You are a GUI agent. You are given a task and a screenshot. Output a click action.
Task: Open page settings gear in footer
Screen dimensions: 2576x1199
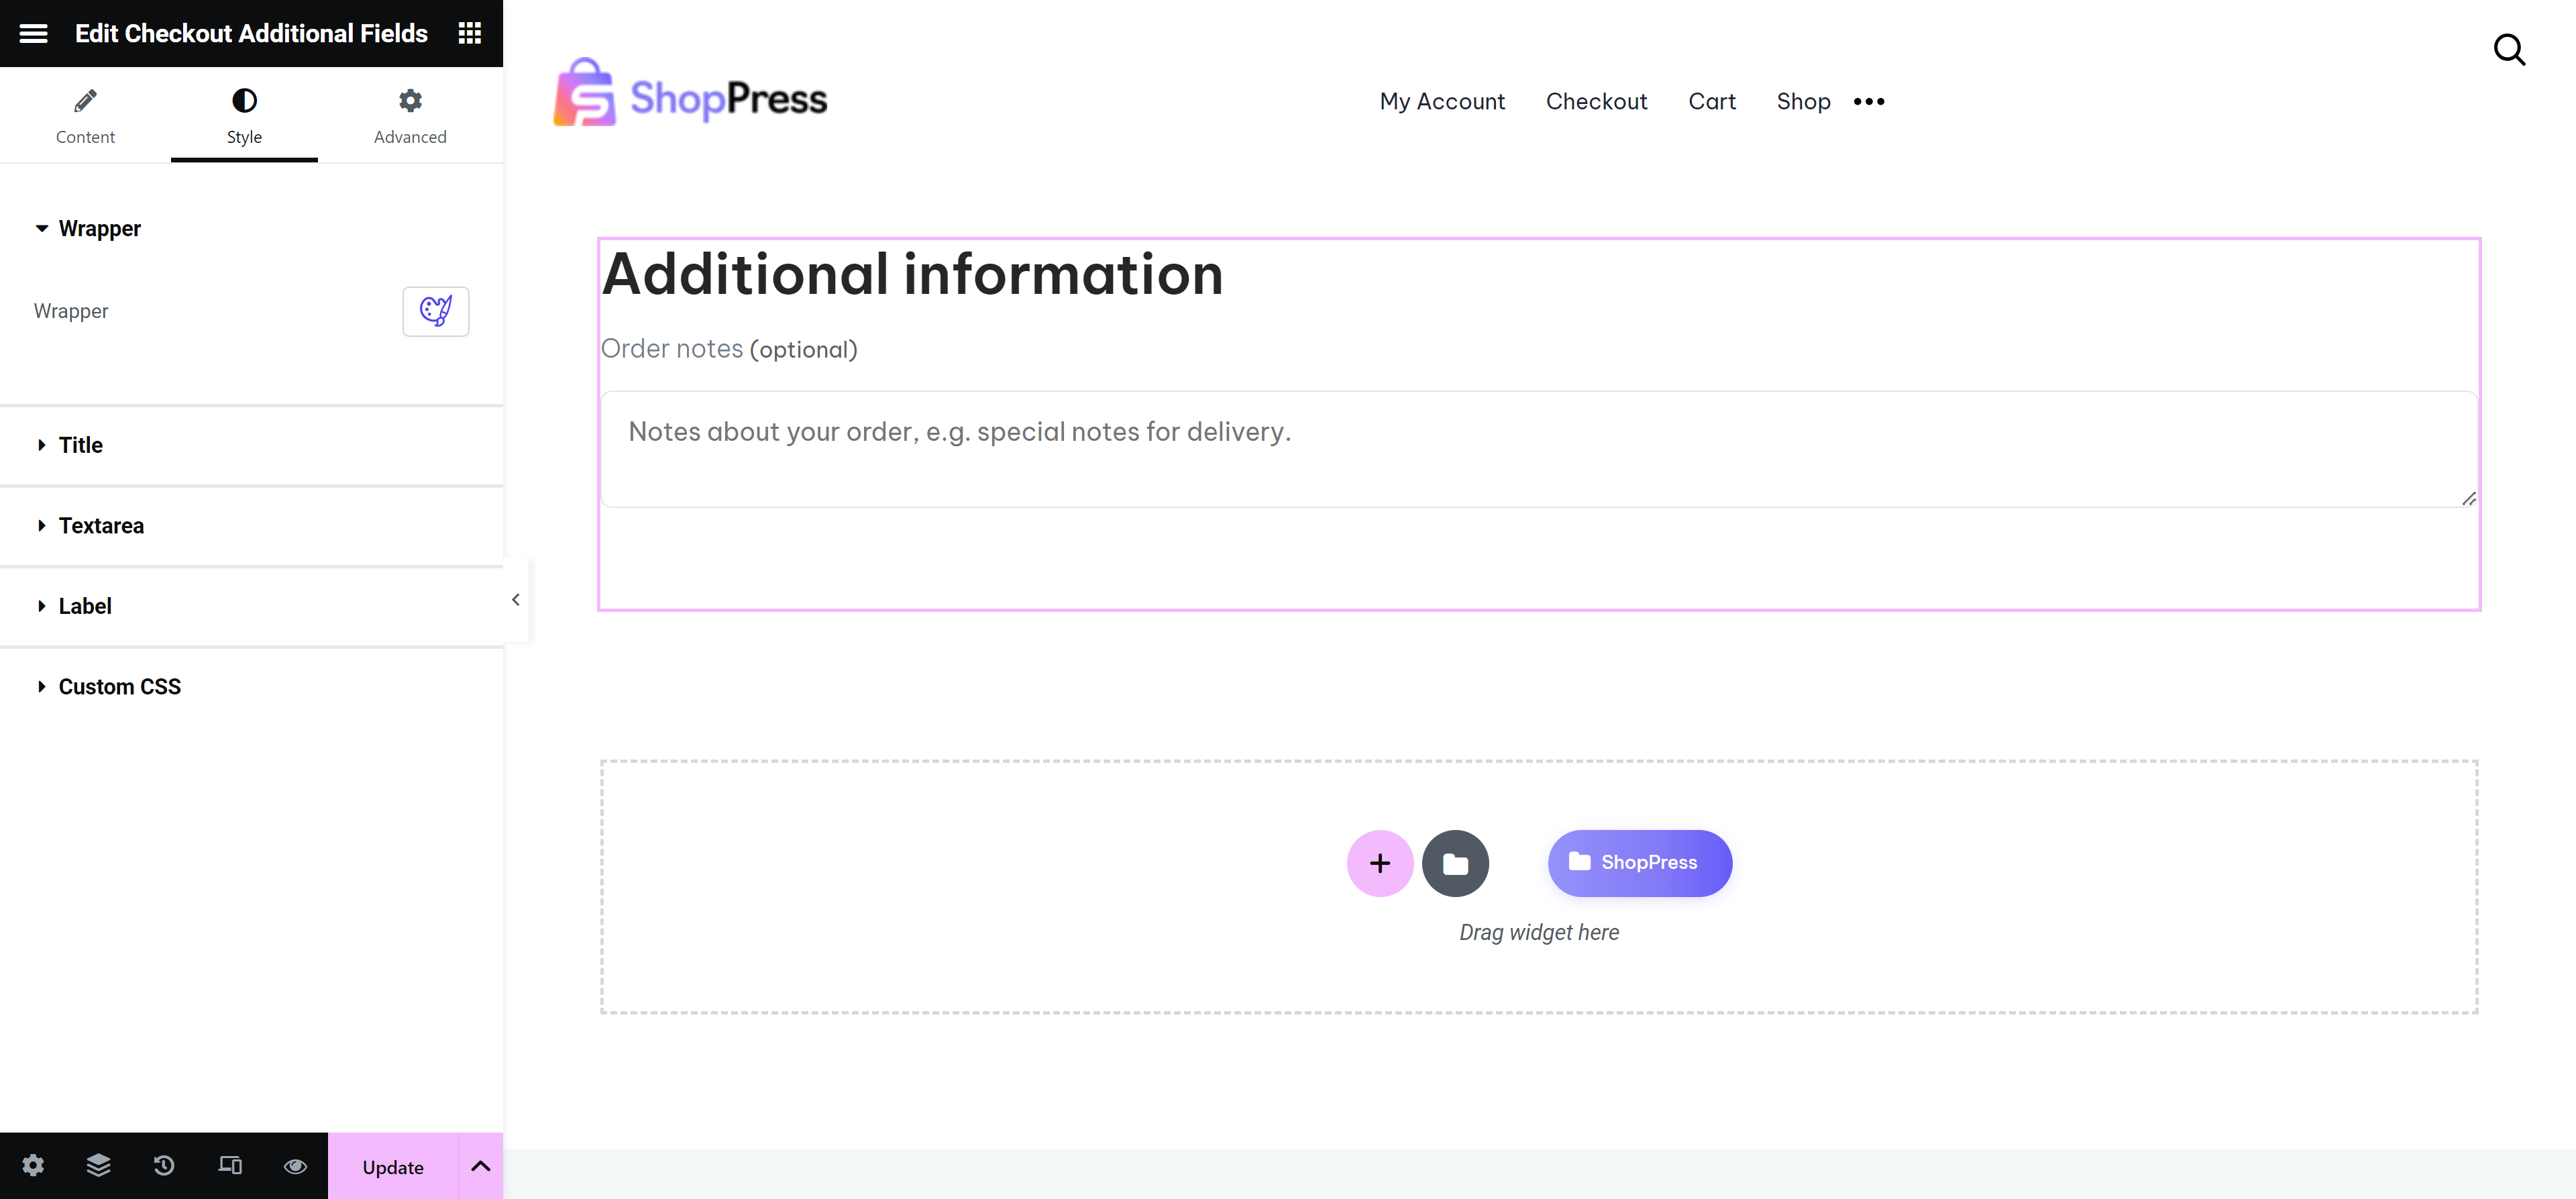coord(33,1165)
